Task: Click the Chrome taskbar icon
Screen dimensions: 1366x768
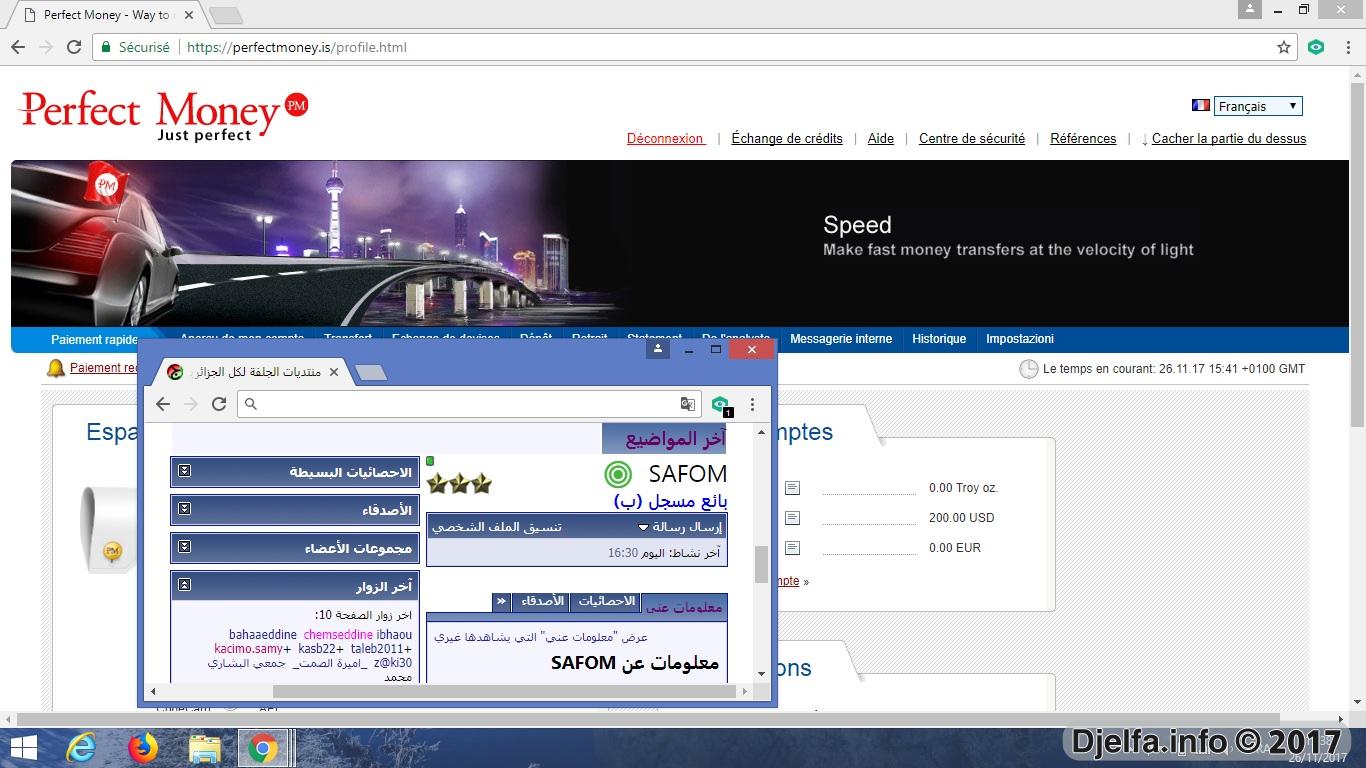Action: pos(263,747)
